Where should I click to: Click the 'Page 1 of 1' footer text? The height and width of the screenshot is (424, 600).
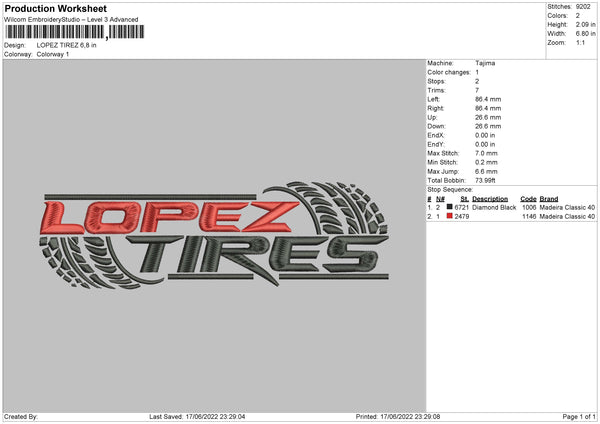(x=579, y=417)
